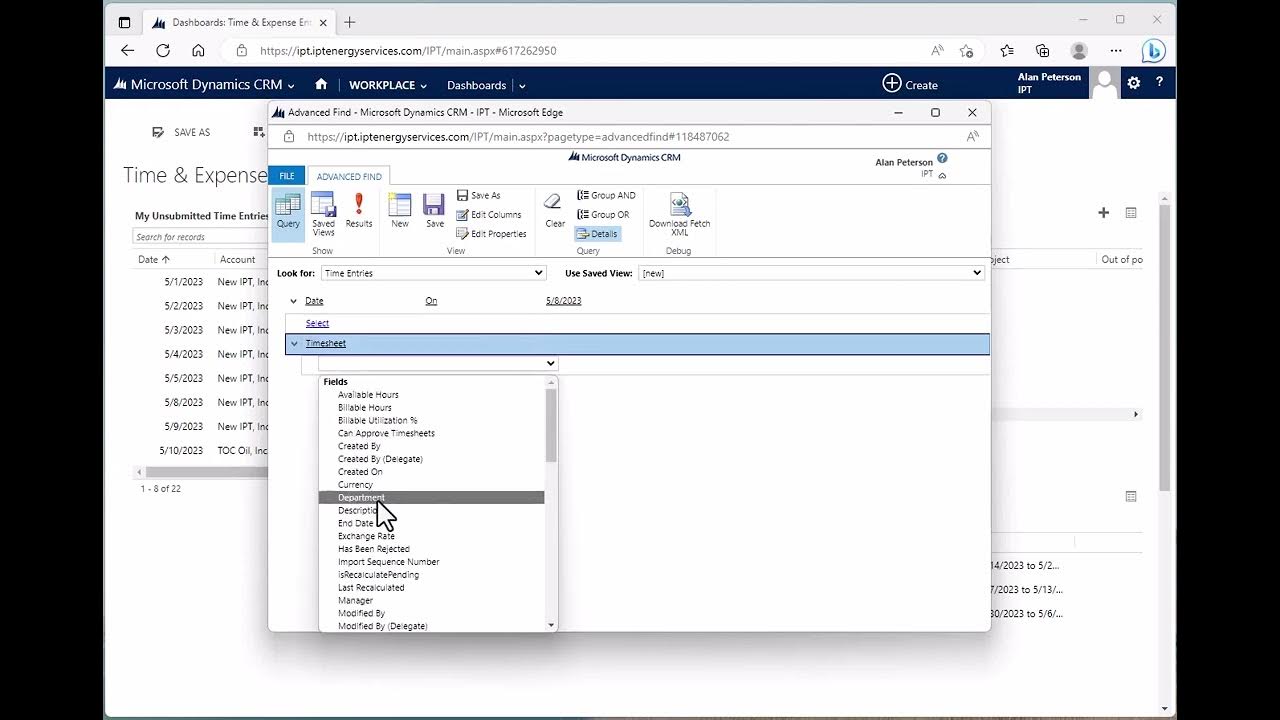Open Bing sidebar icon
Viewport: 1280px width, 720px height.
[1154, 50]
